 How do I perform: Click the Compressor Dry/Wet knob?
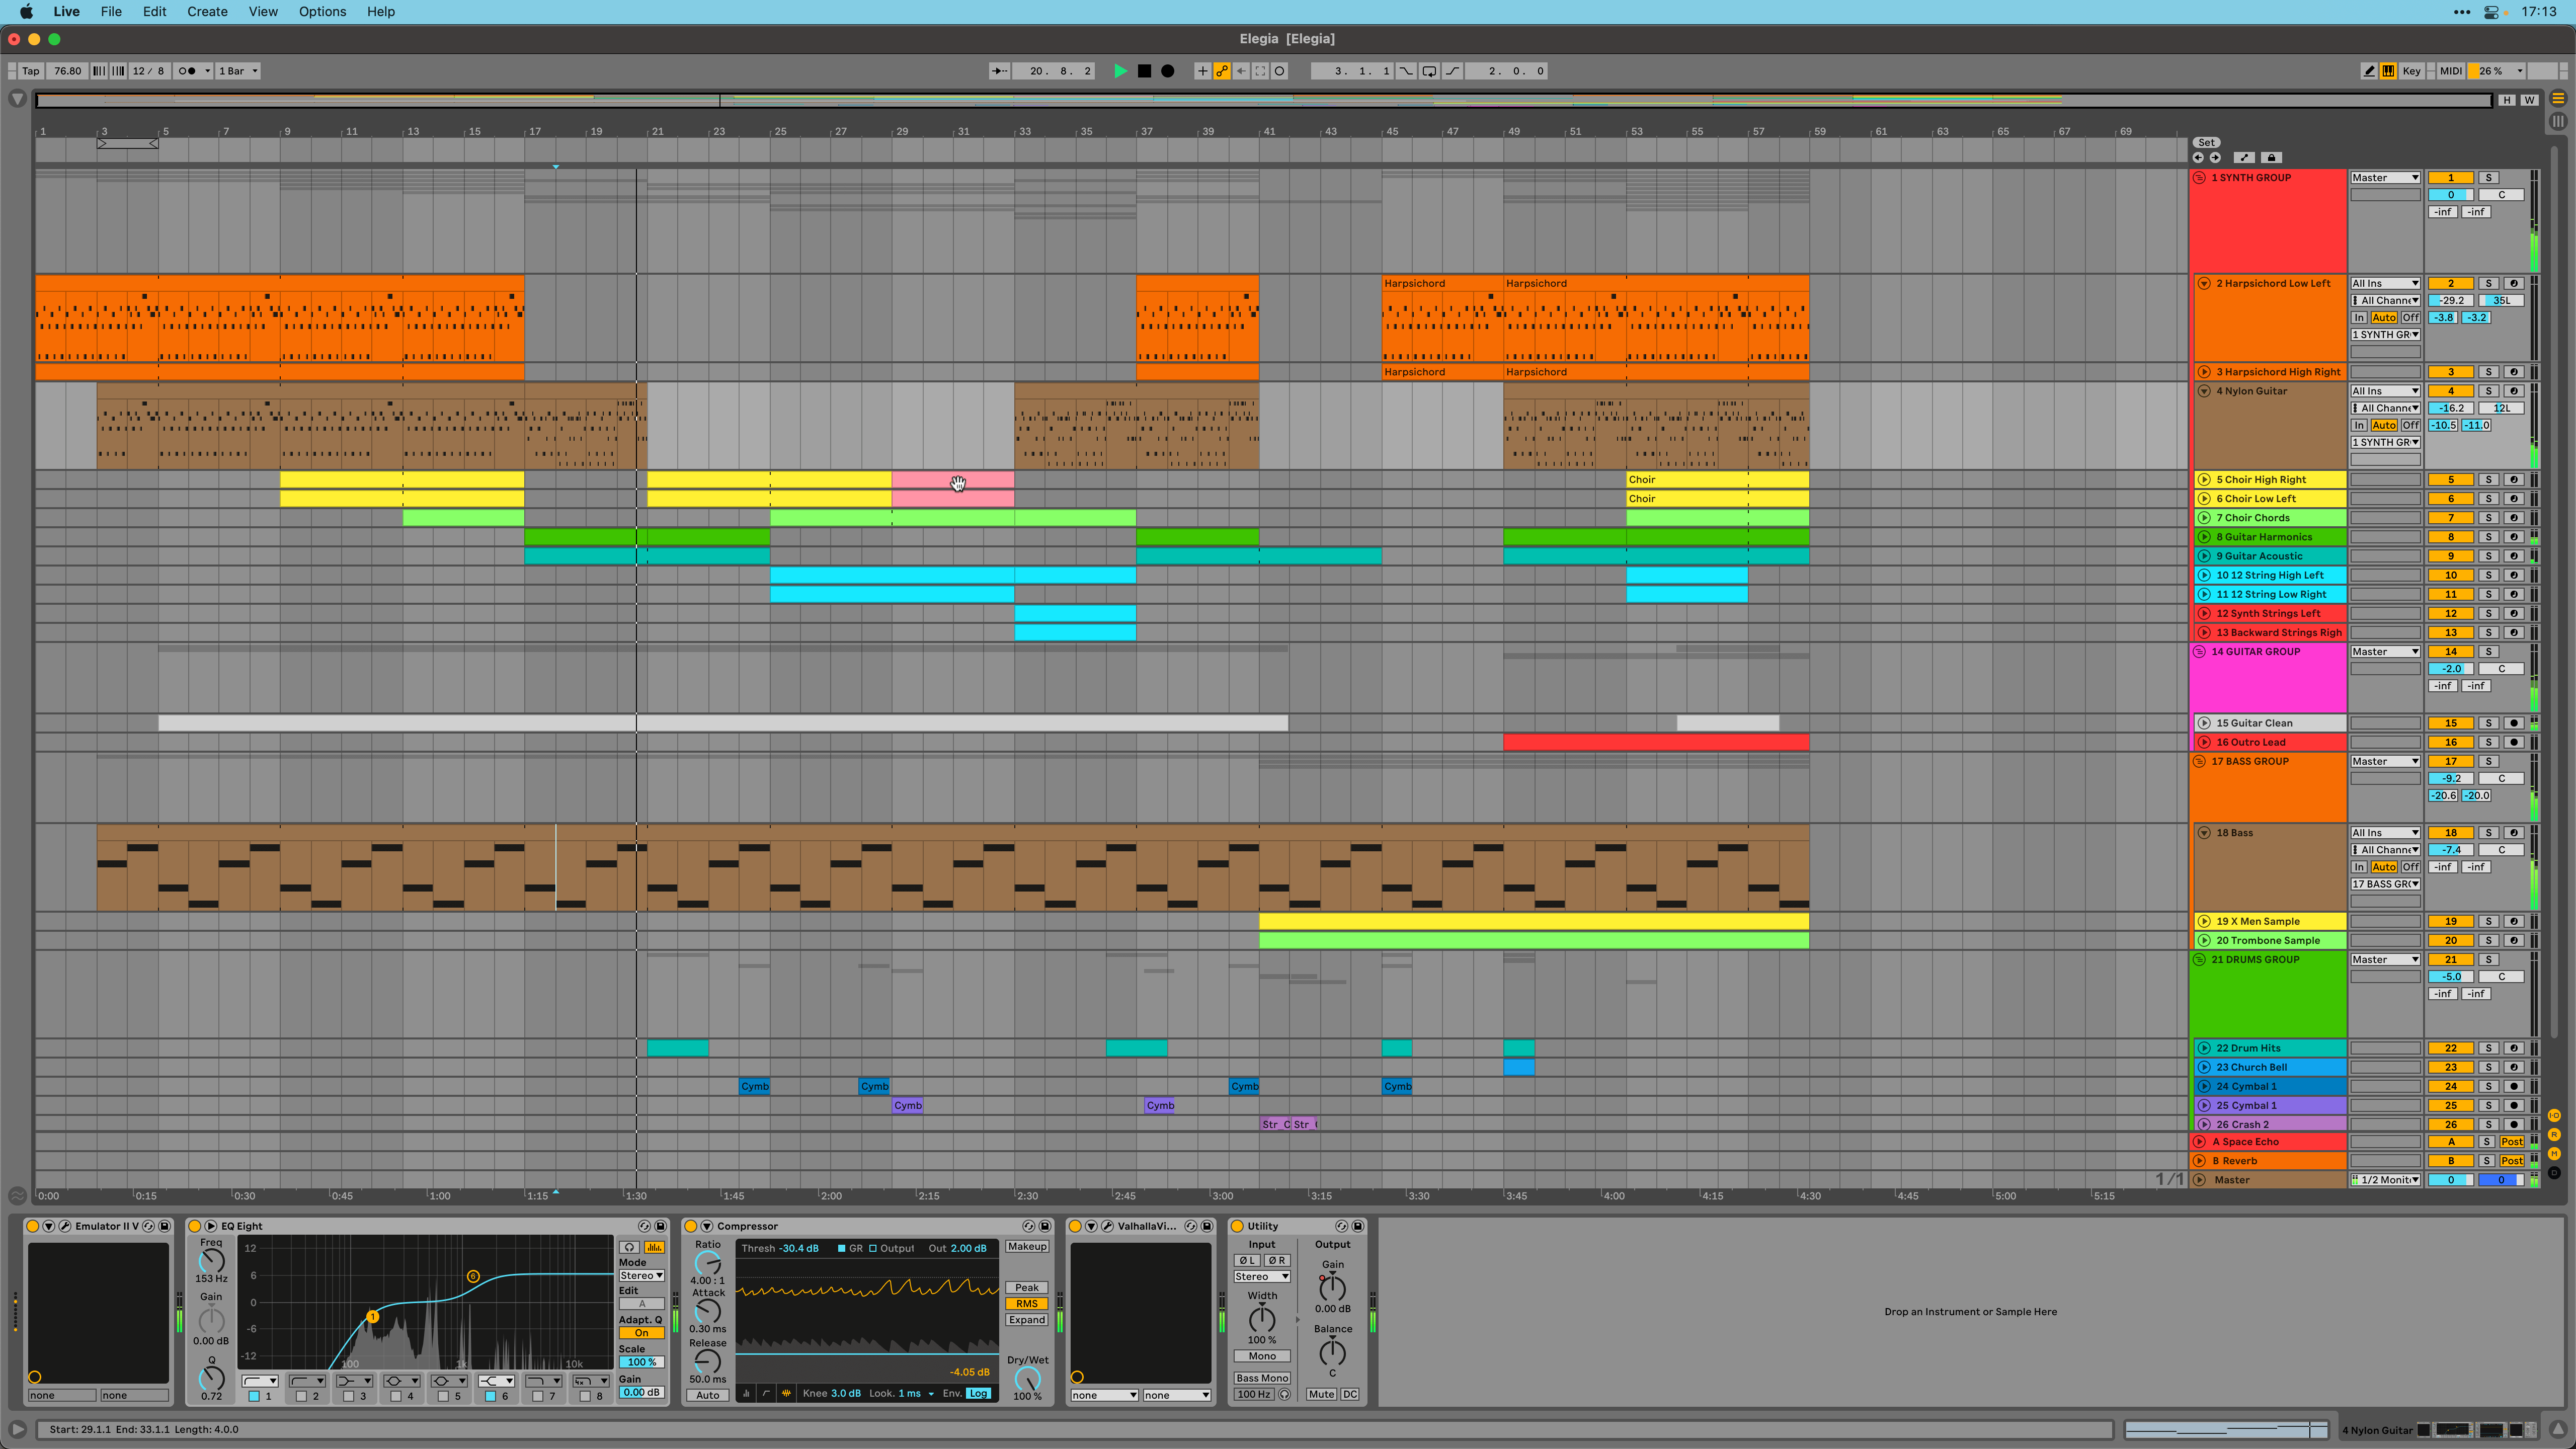(1027, 1379)
